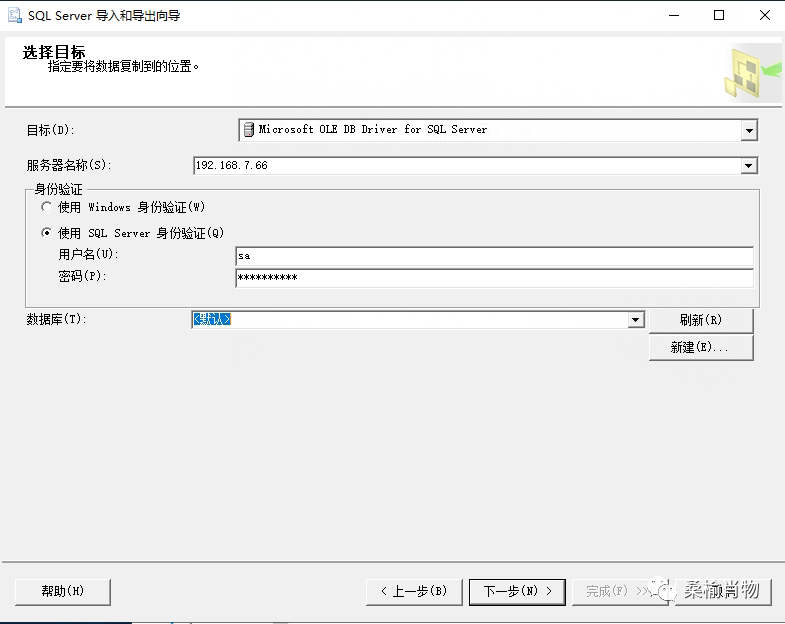Expand the database (数据库) dropdown arrow

pos(636,320)
